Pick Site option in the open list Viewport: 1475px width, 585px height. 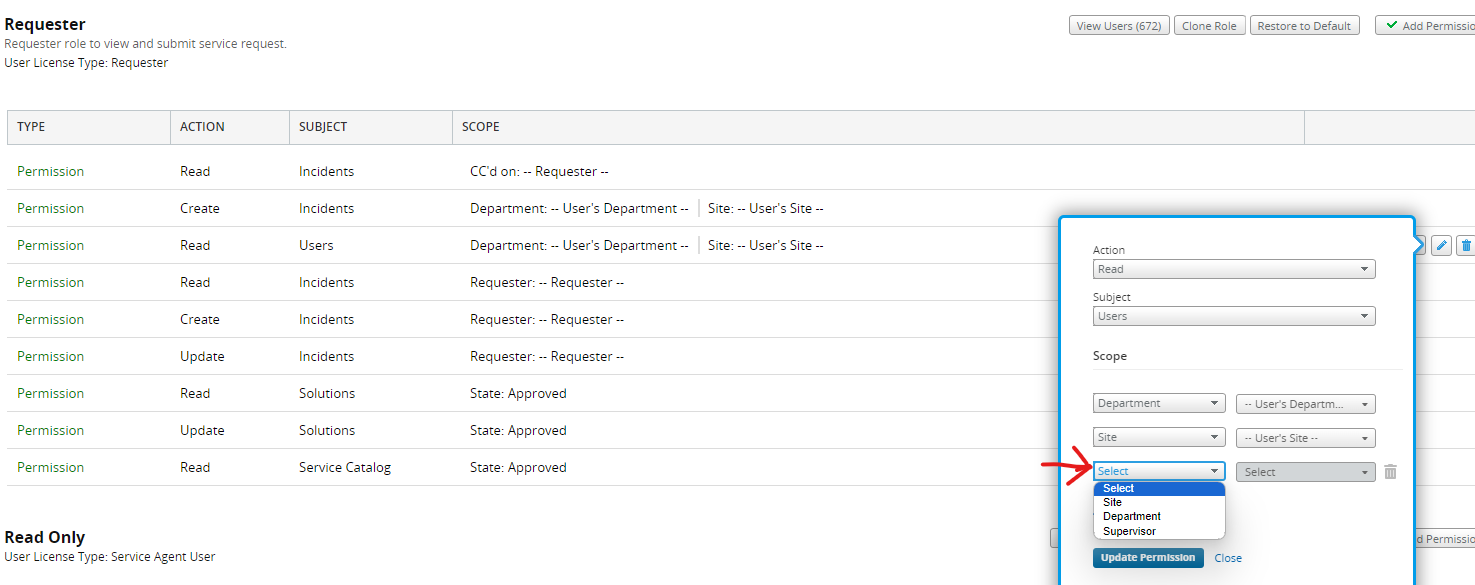pyautogui.click(x=1112, y=502)
